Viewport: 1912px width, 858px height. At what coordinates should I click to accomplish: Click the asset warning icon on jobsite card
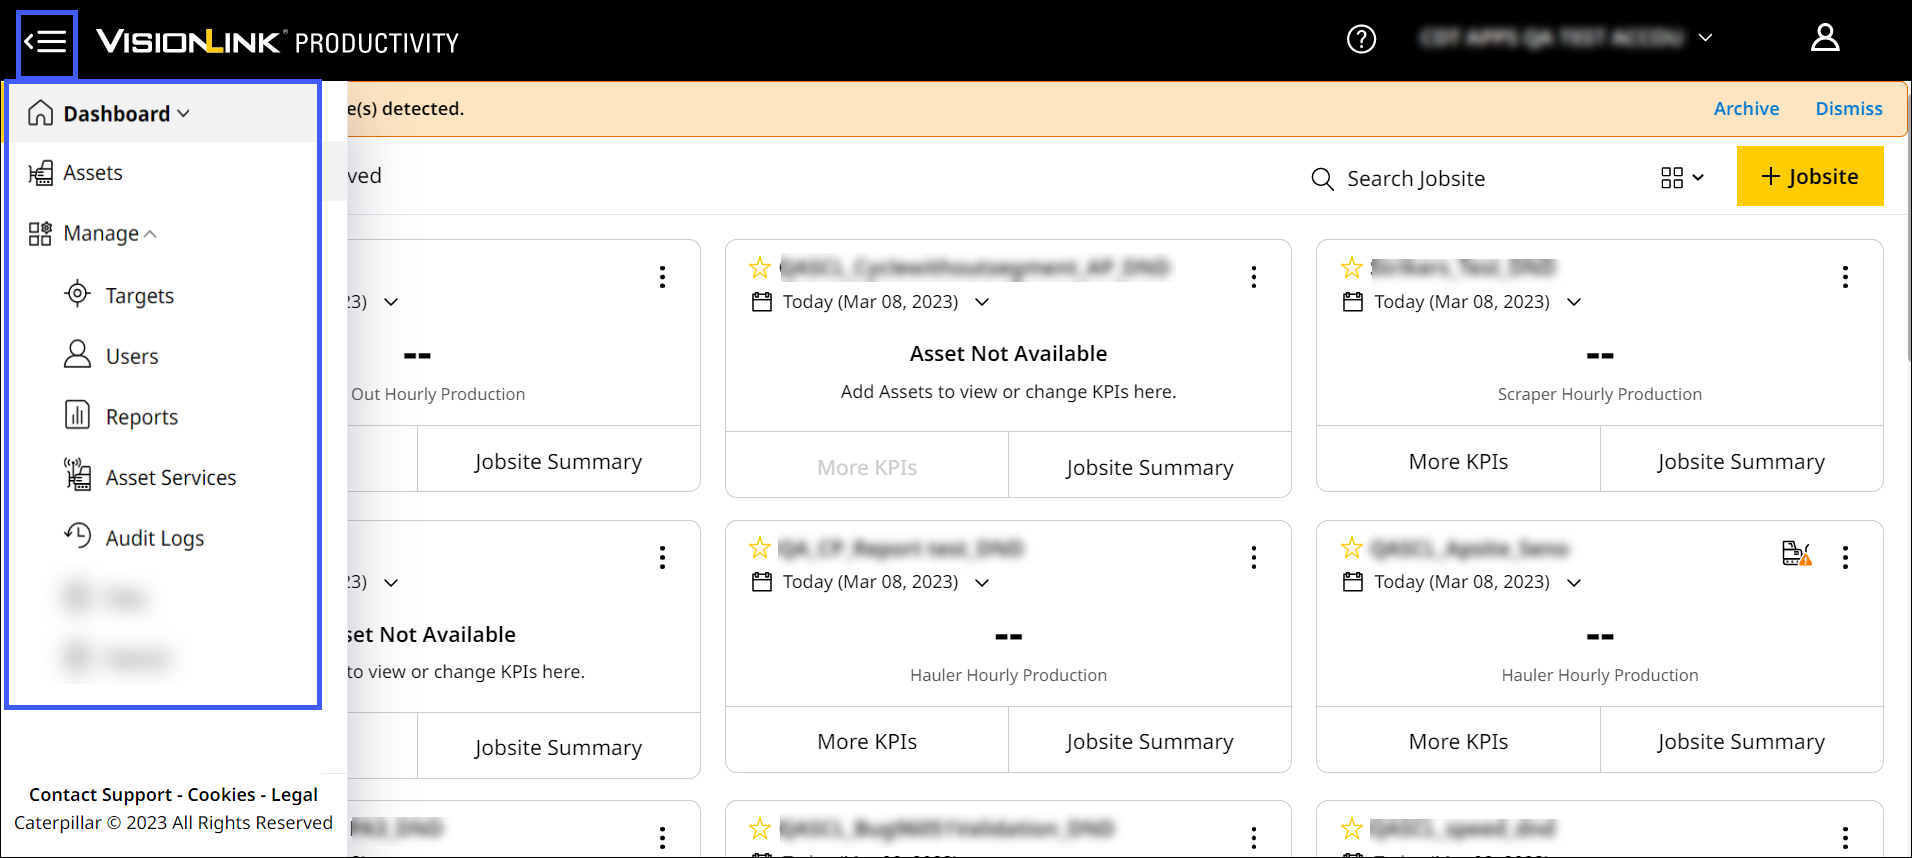1796,553
